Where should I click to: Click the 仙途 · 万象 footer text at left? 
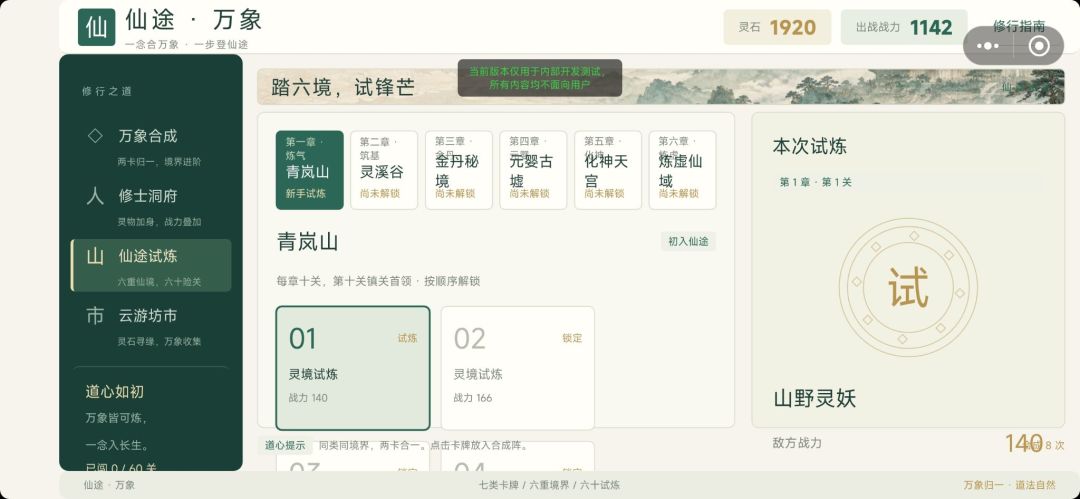tap(110, 485)
